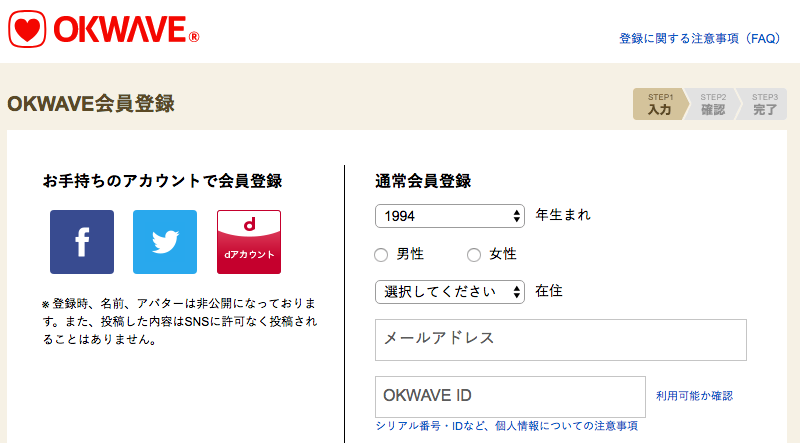Open the シリアル番号・IDなど個人情報 notice link

(507, 426)
